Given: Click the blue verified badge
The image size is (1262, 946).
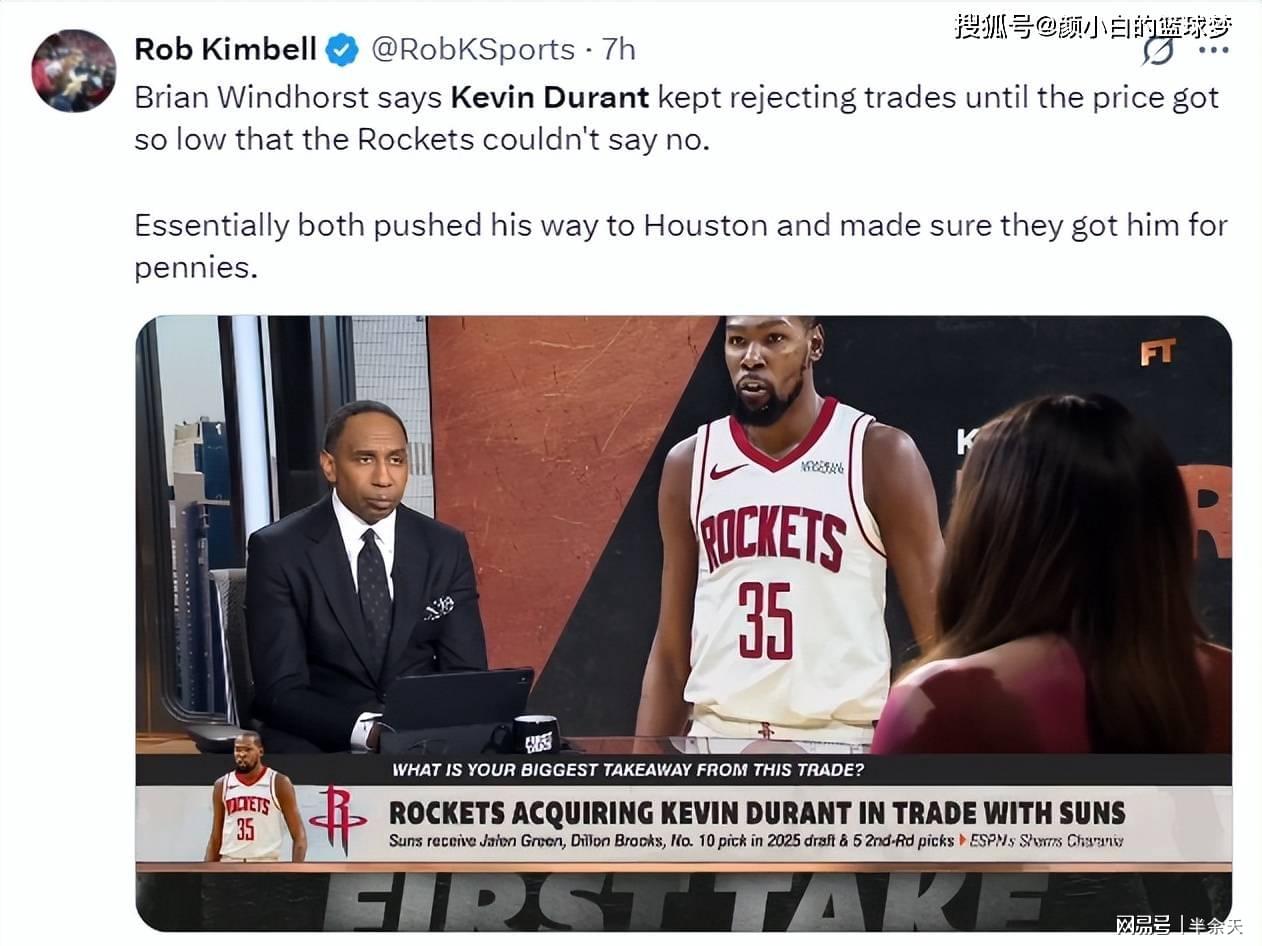Looking at the screenshot, I should (342, 49).
